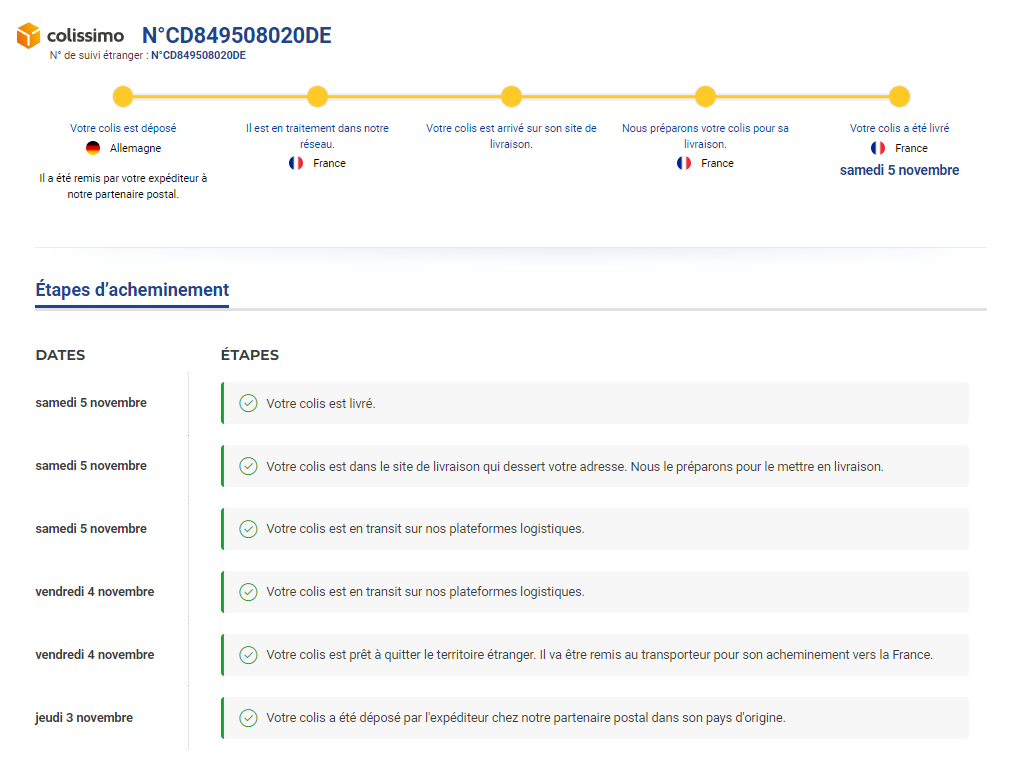
Task: Click the second progress dot for network processing
Action: click(x=317, y=97)
